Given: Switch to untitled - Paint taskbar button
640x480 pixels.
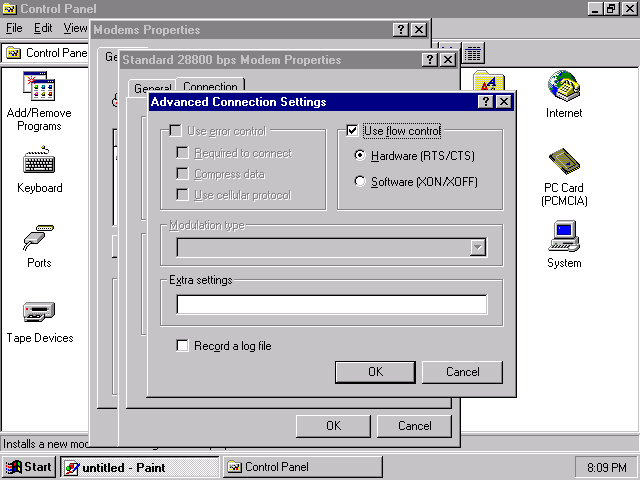Looking at the screenshot, I should (140, 467).
